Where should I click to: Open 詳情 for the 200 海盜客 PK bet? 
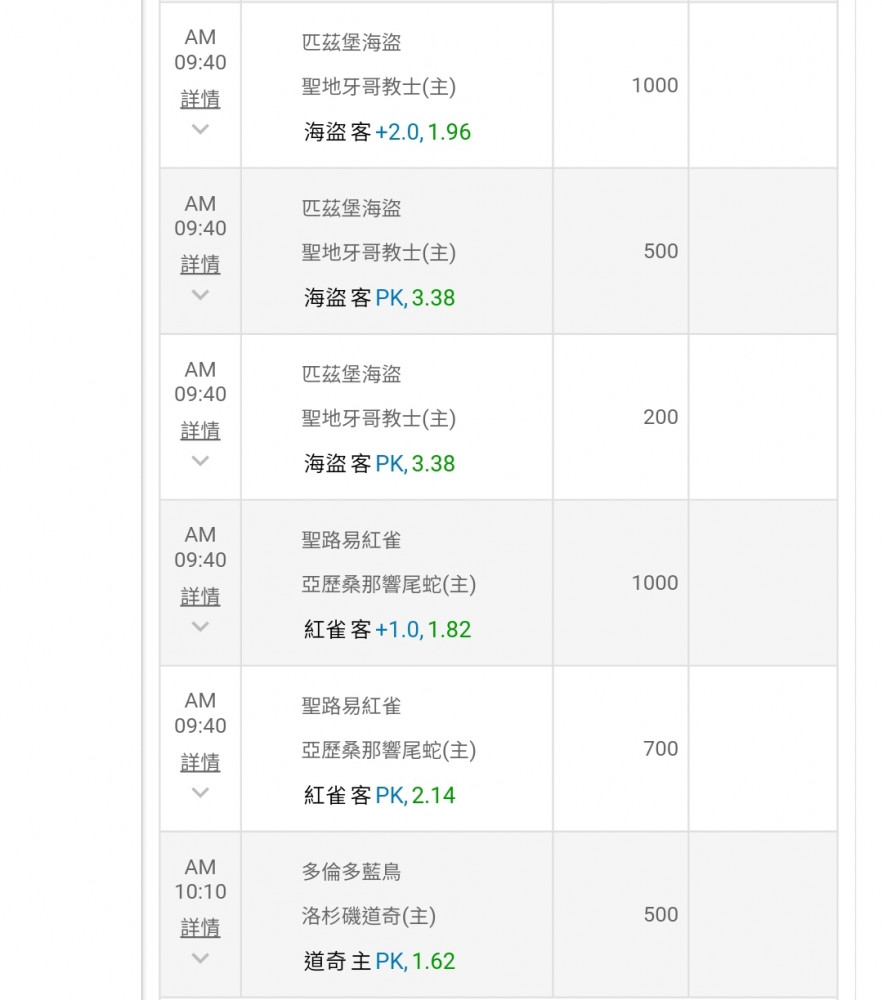200,431
